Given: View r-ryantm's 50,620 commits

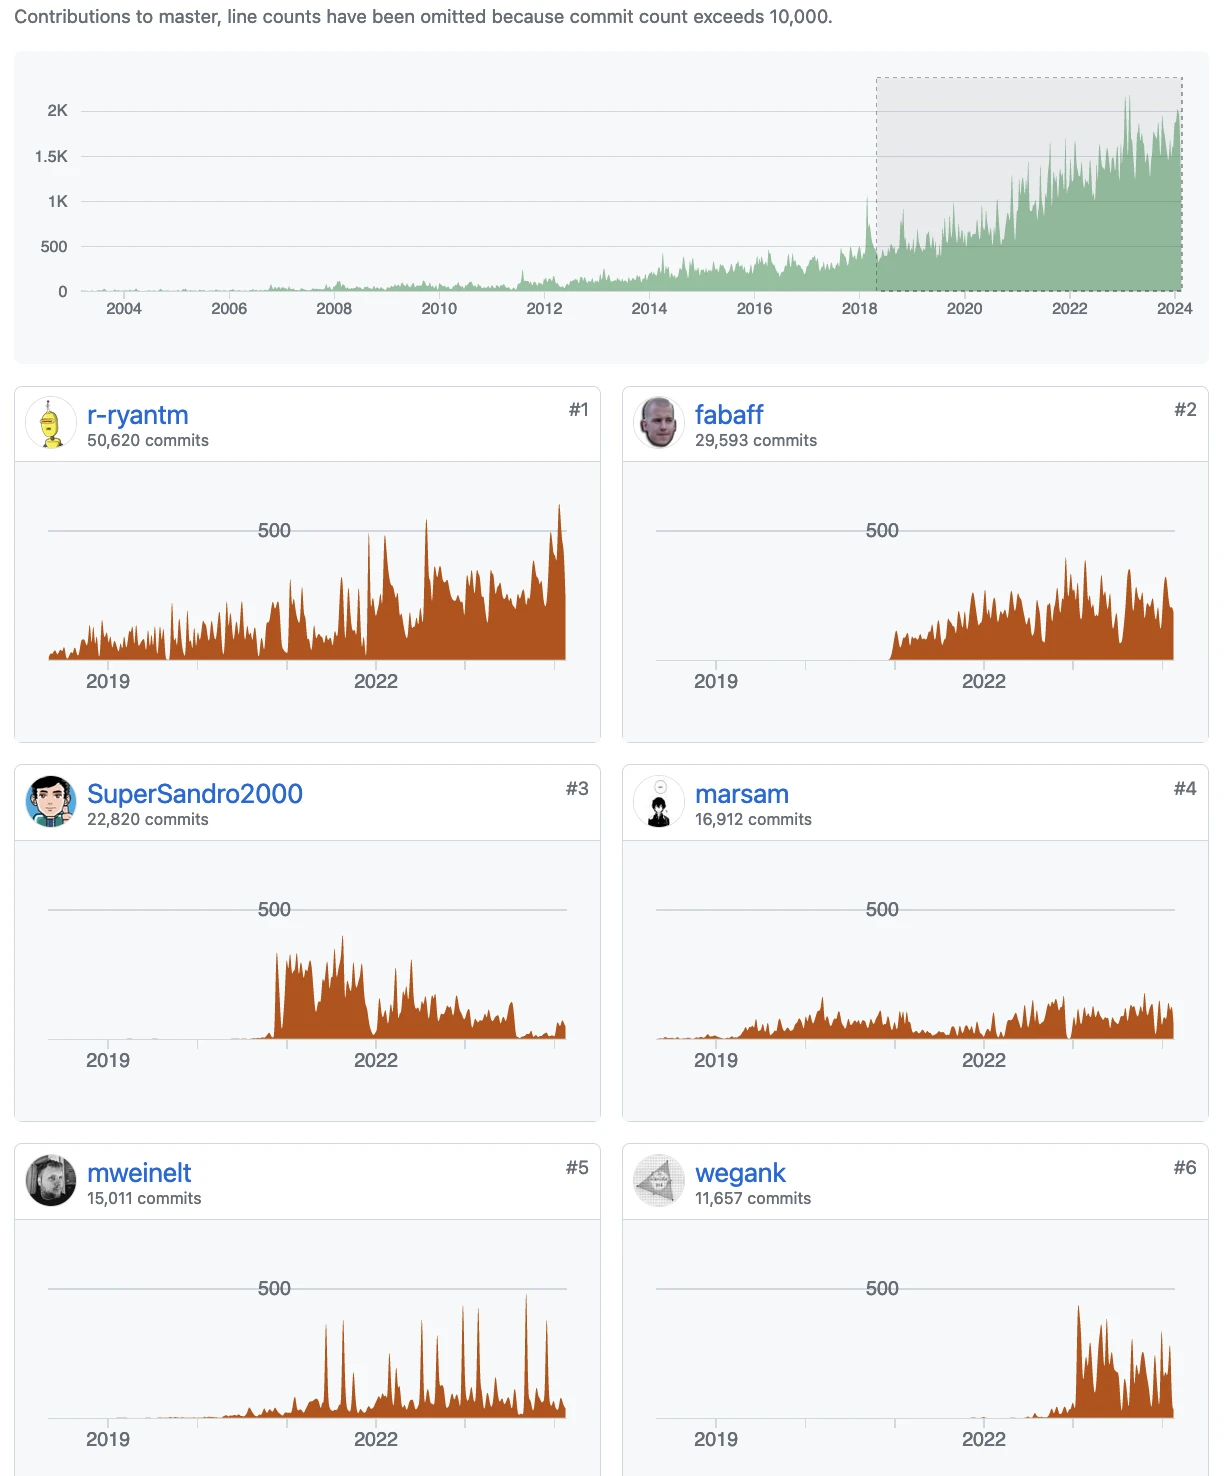Looking at the screenshot, I should (x=147, y=441).
